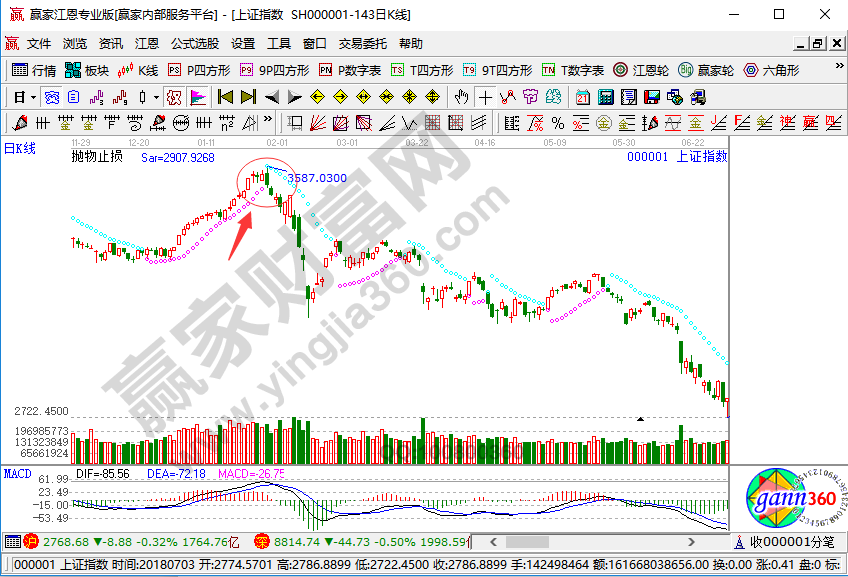
Task: Select the hand pan tool
Action: click(x=461, y=97)
